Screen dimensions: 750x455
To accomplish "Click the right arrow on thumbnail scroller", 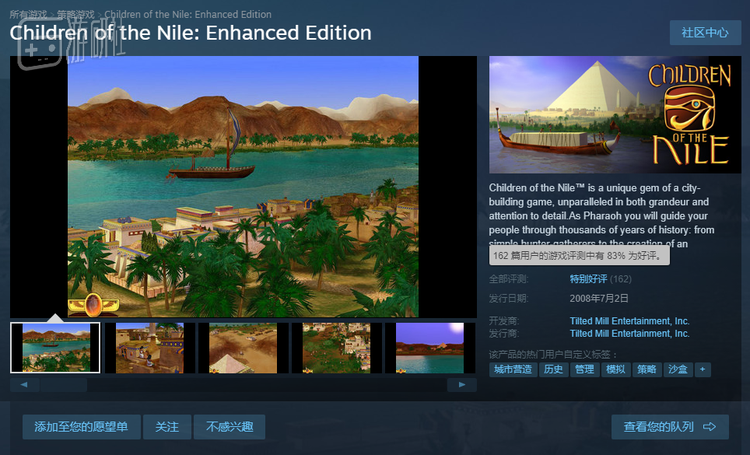I will 462,385.
